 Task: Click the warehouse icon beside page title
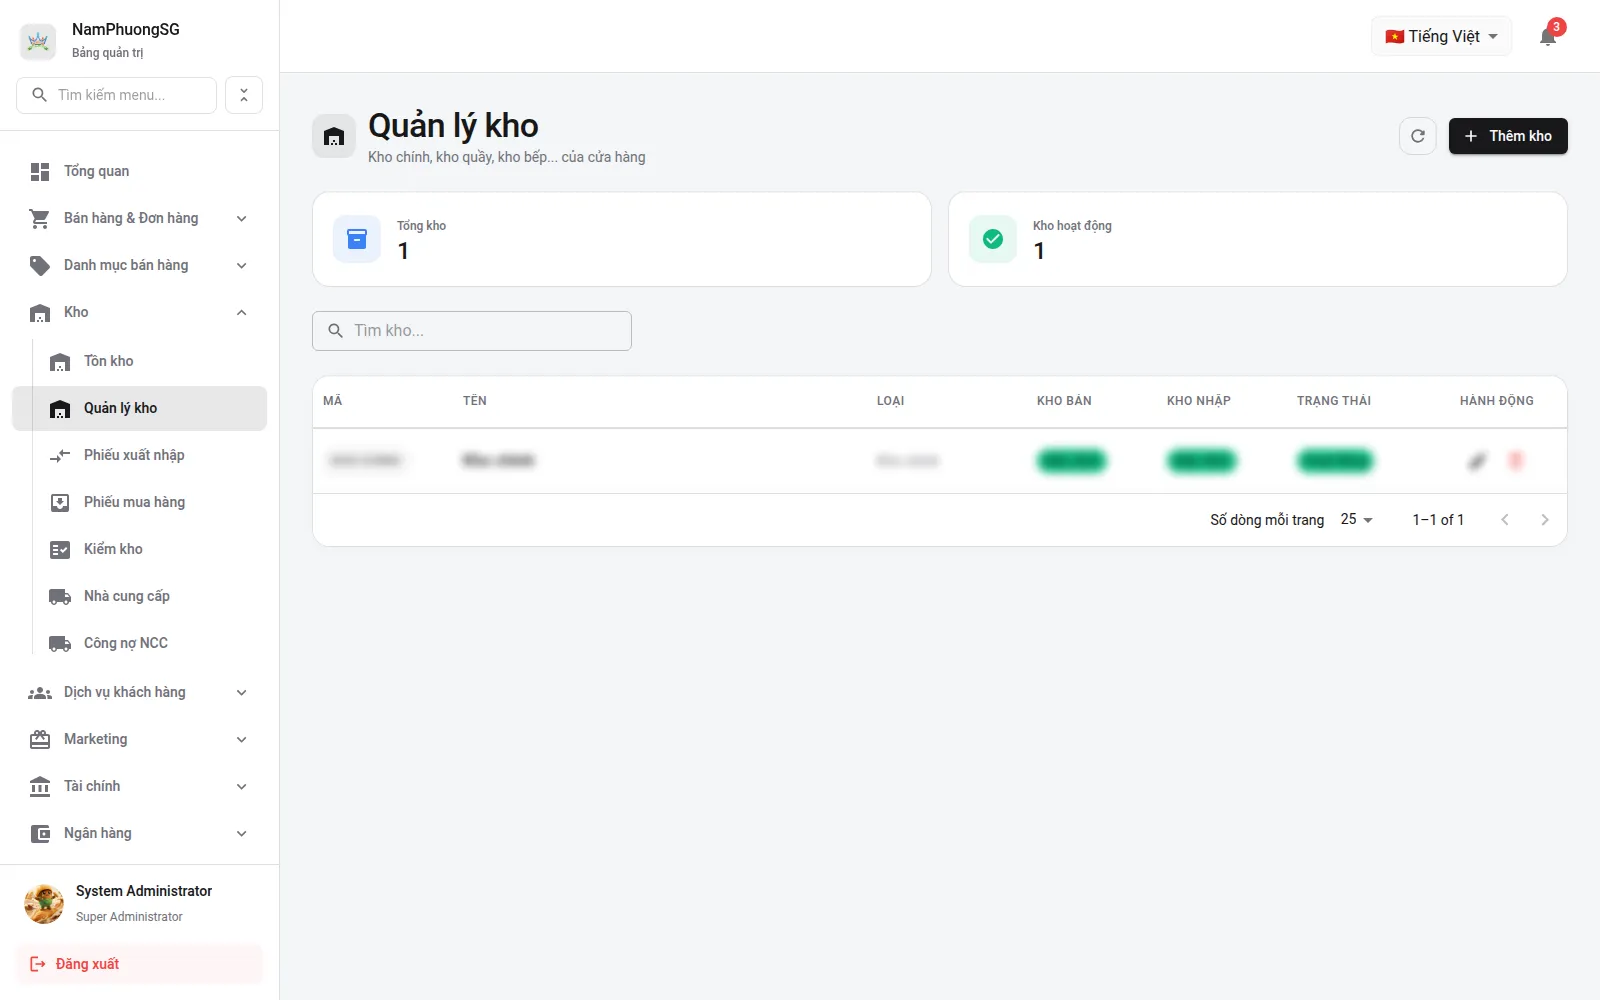tap(334, 136)
